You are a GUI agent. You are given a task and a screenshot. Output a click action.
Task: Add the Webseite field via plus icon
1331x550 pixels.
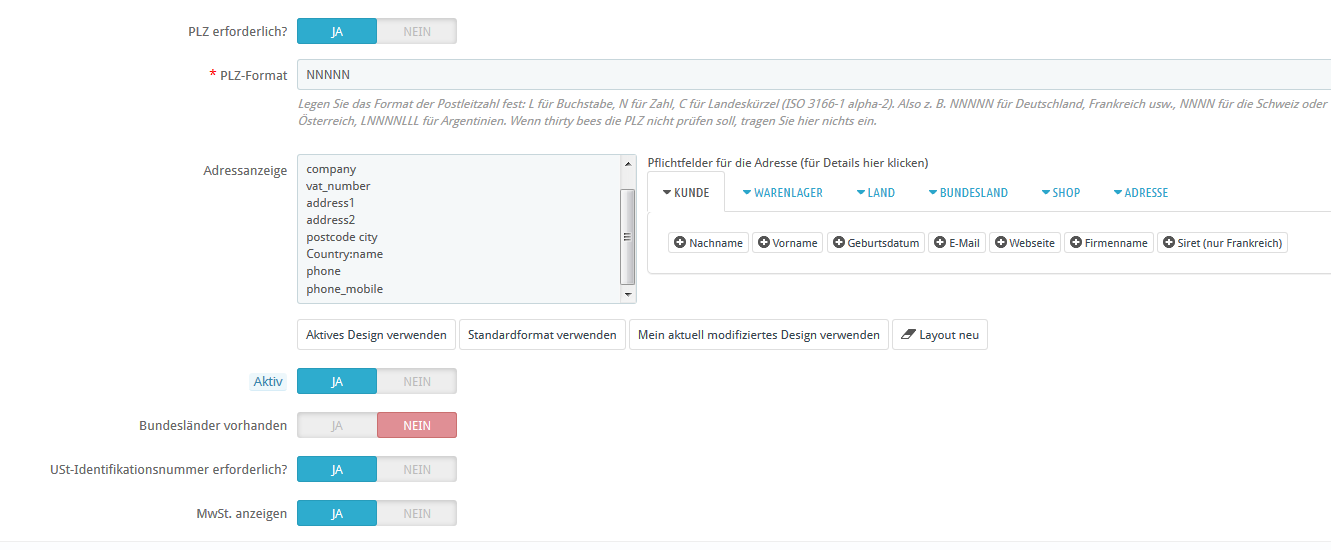(x=1000, y=243)
